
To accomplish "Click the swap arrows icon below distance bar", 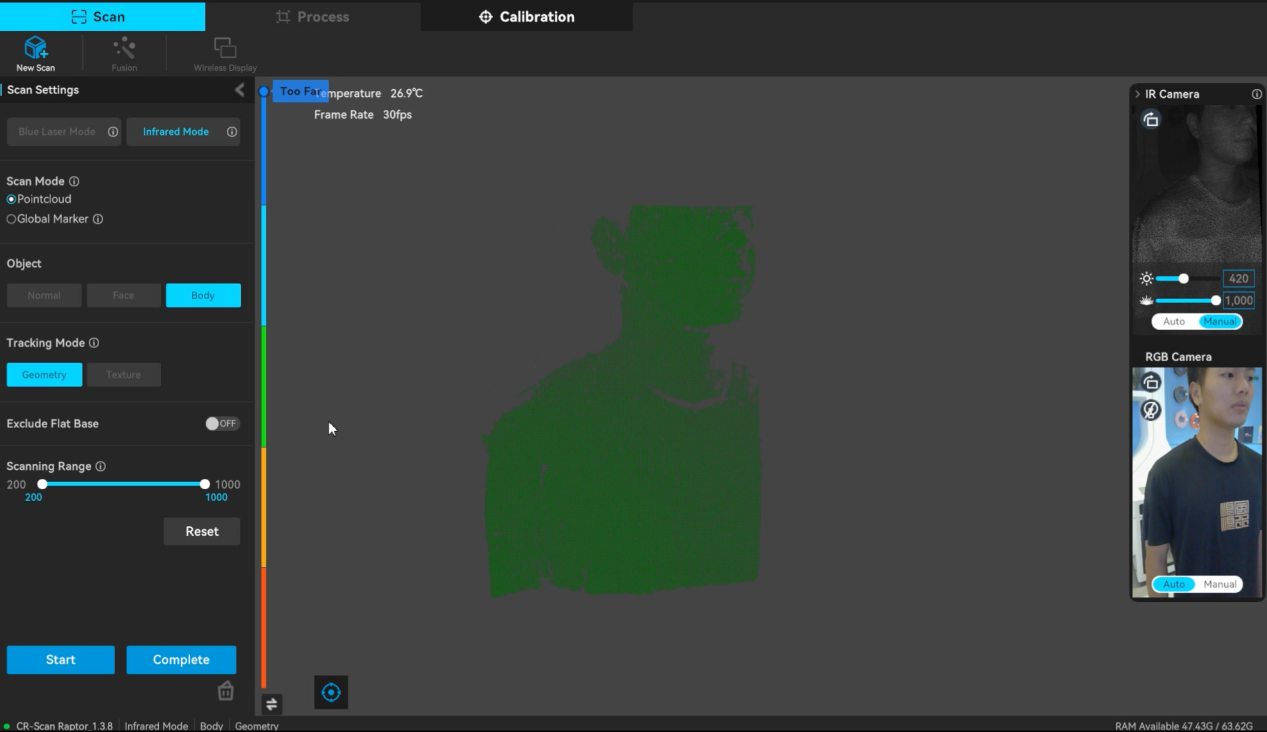I will click(x=271, y=704).
